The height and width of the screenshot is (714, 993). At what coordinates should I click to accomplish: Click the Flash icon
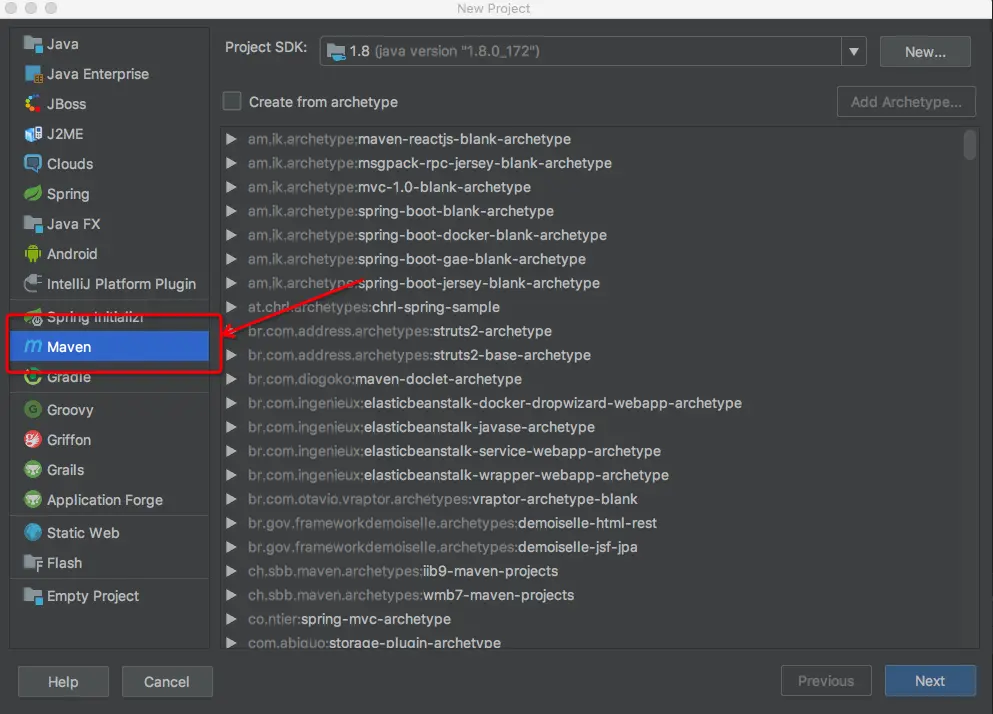pyautogui.click(x=32, y=563)
